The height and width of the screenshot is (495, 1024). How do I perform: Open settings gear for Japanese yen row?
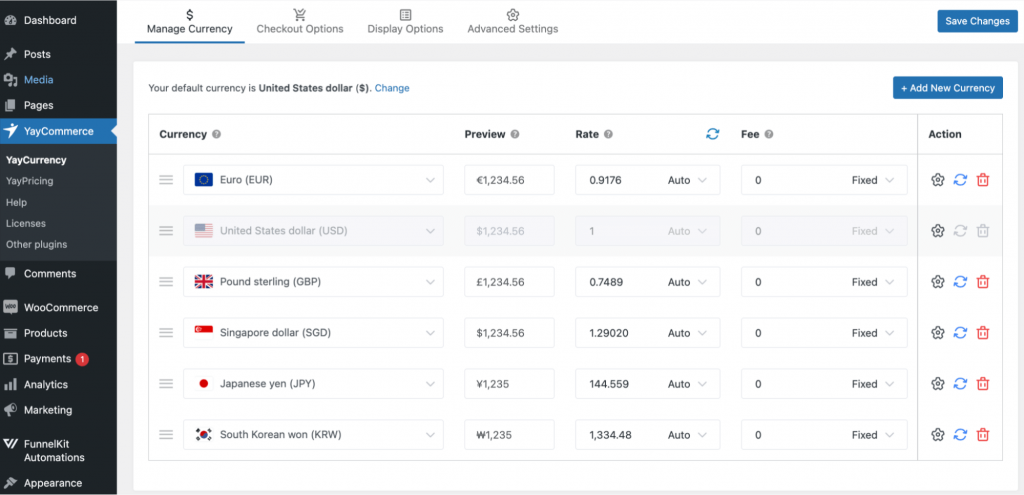coord(938,384)
